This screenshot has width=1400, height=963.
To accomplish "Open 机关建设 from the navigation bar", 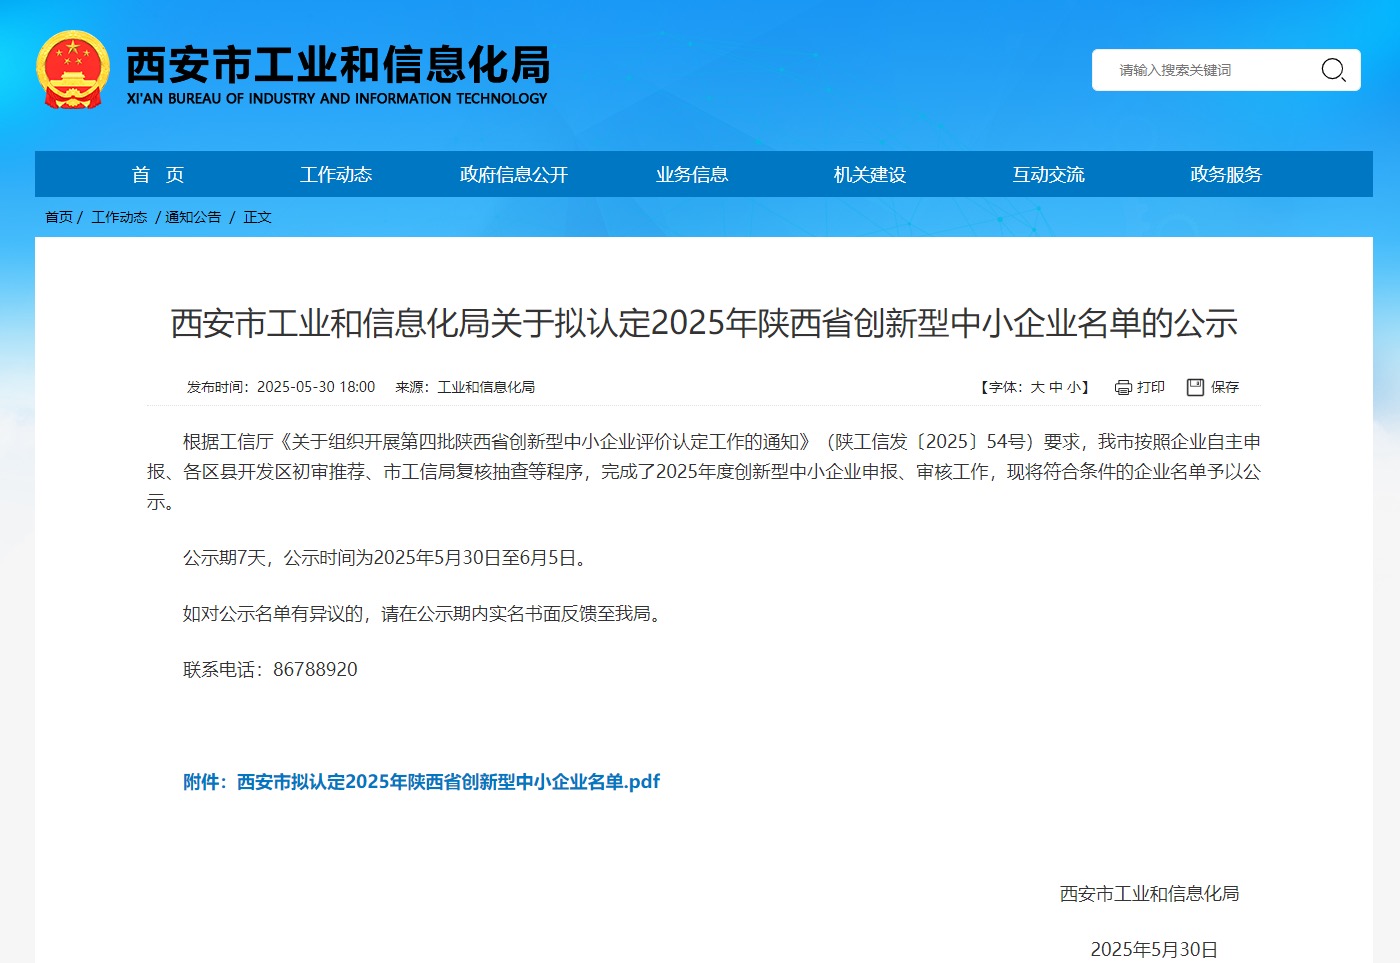I will coord(870,175).
